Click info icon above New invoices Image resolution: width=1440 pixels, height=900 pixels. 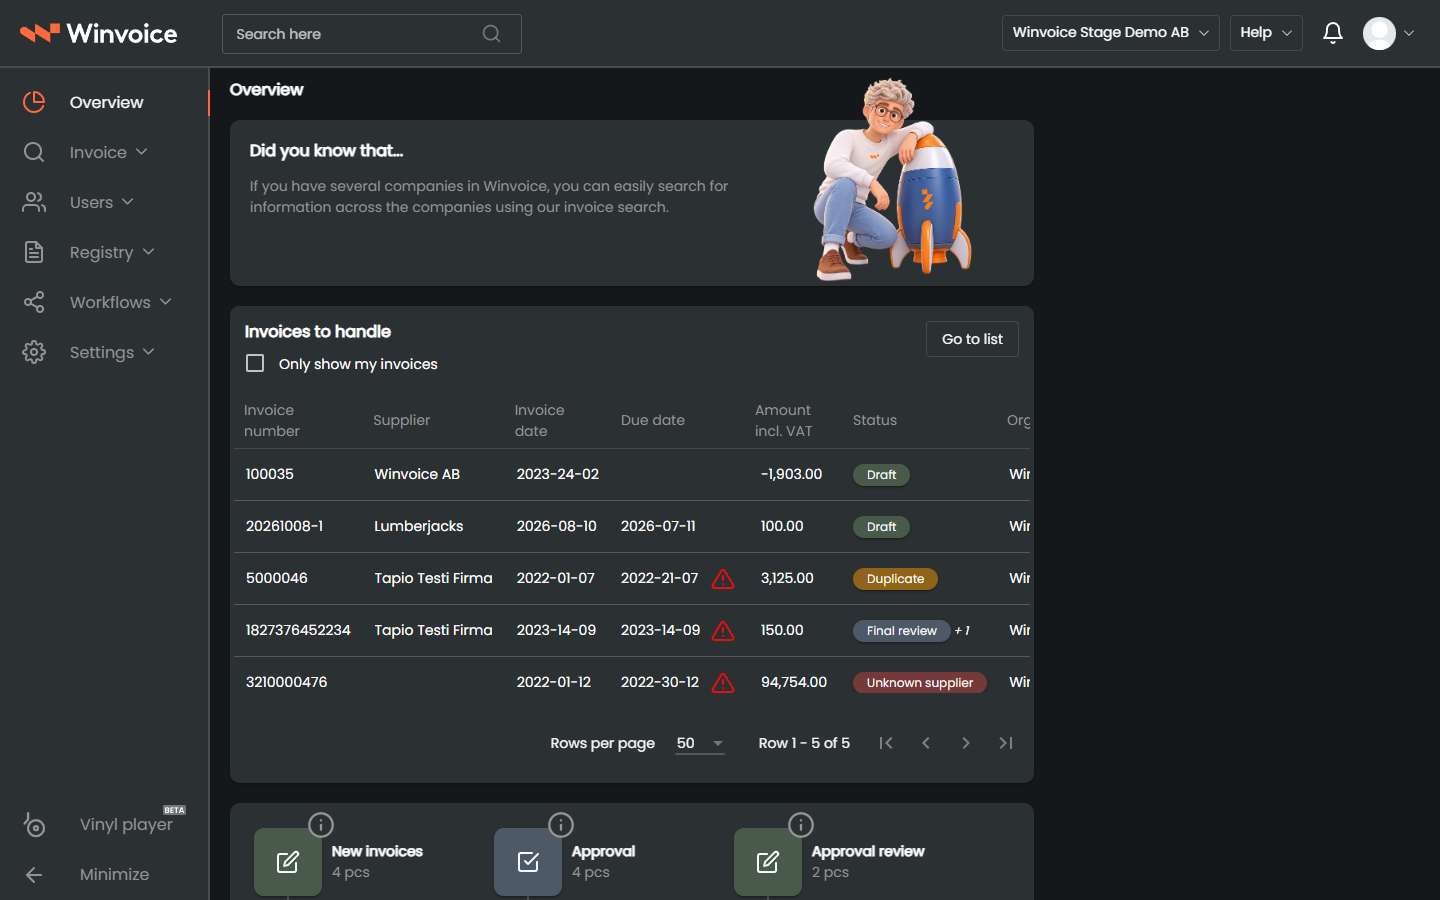pos(321,825)
